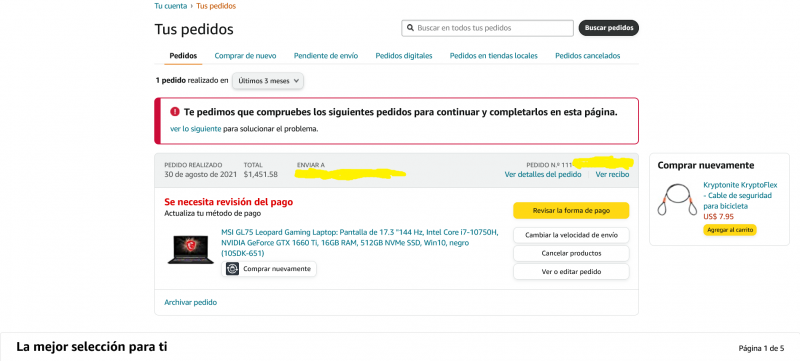Click the Cancelar productos button
Screen dimensions: 800x361
click(x=571, y=253)
